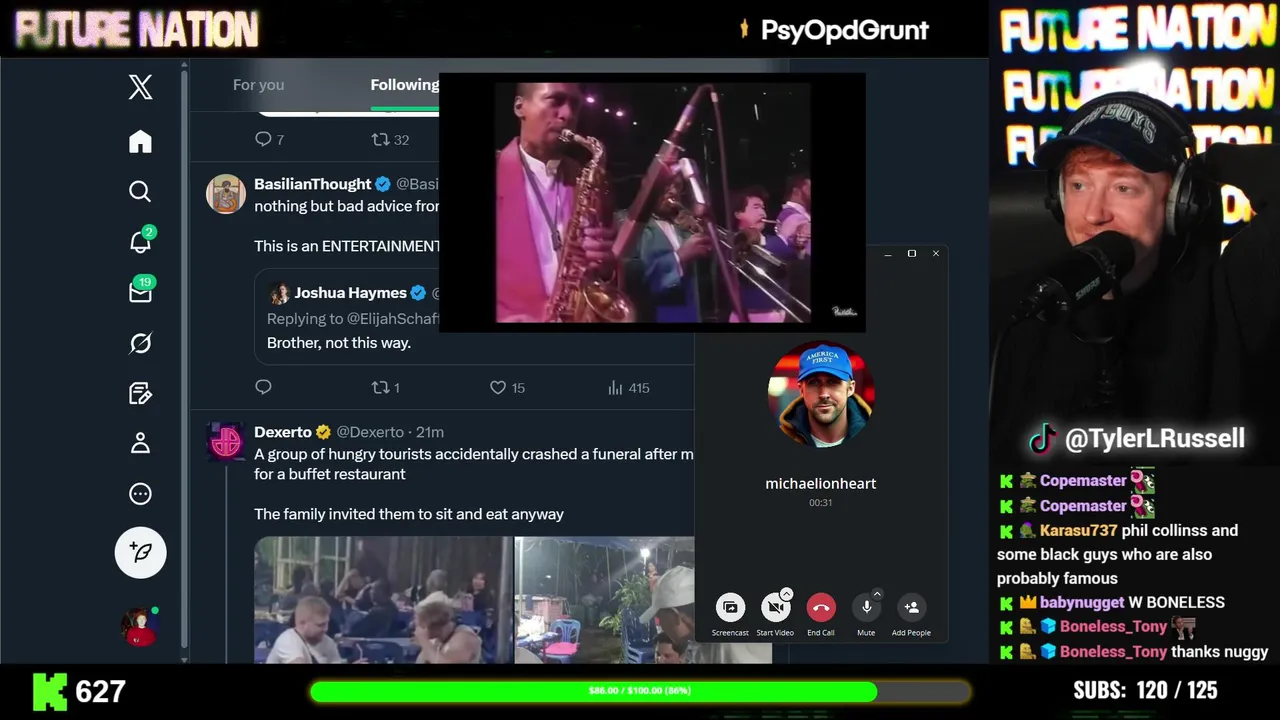Screen dimensions: 1280x720
Task: Open the Profile person icon
Action: [x=140, y=443]
